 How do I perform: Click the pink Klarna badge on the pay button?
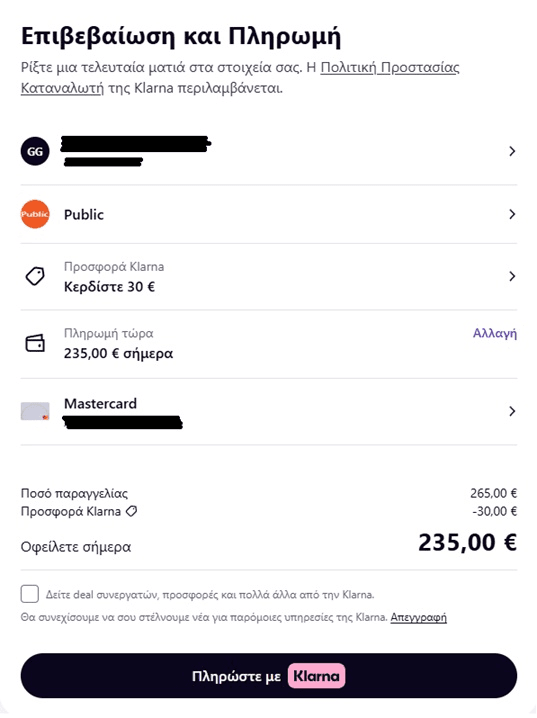click(x=316, y=676)
